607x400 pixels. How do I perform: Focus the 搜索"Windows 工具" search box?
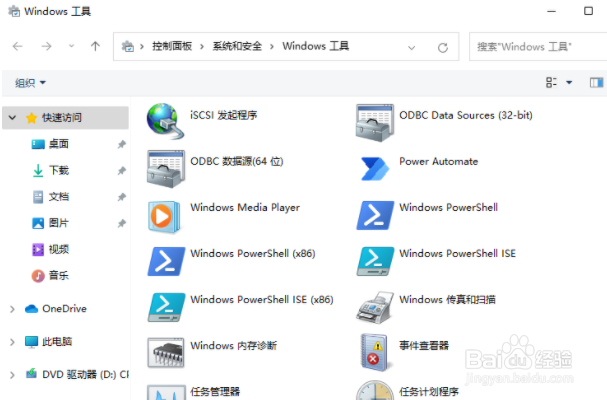[x=538, y=46]
